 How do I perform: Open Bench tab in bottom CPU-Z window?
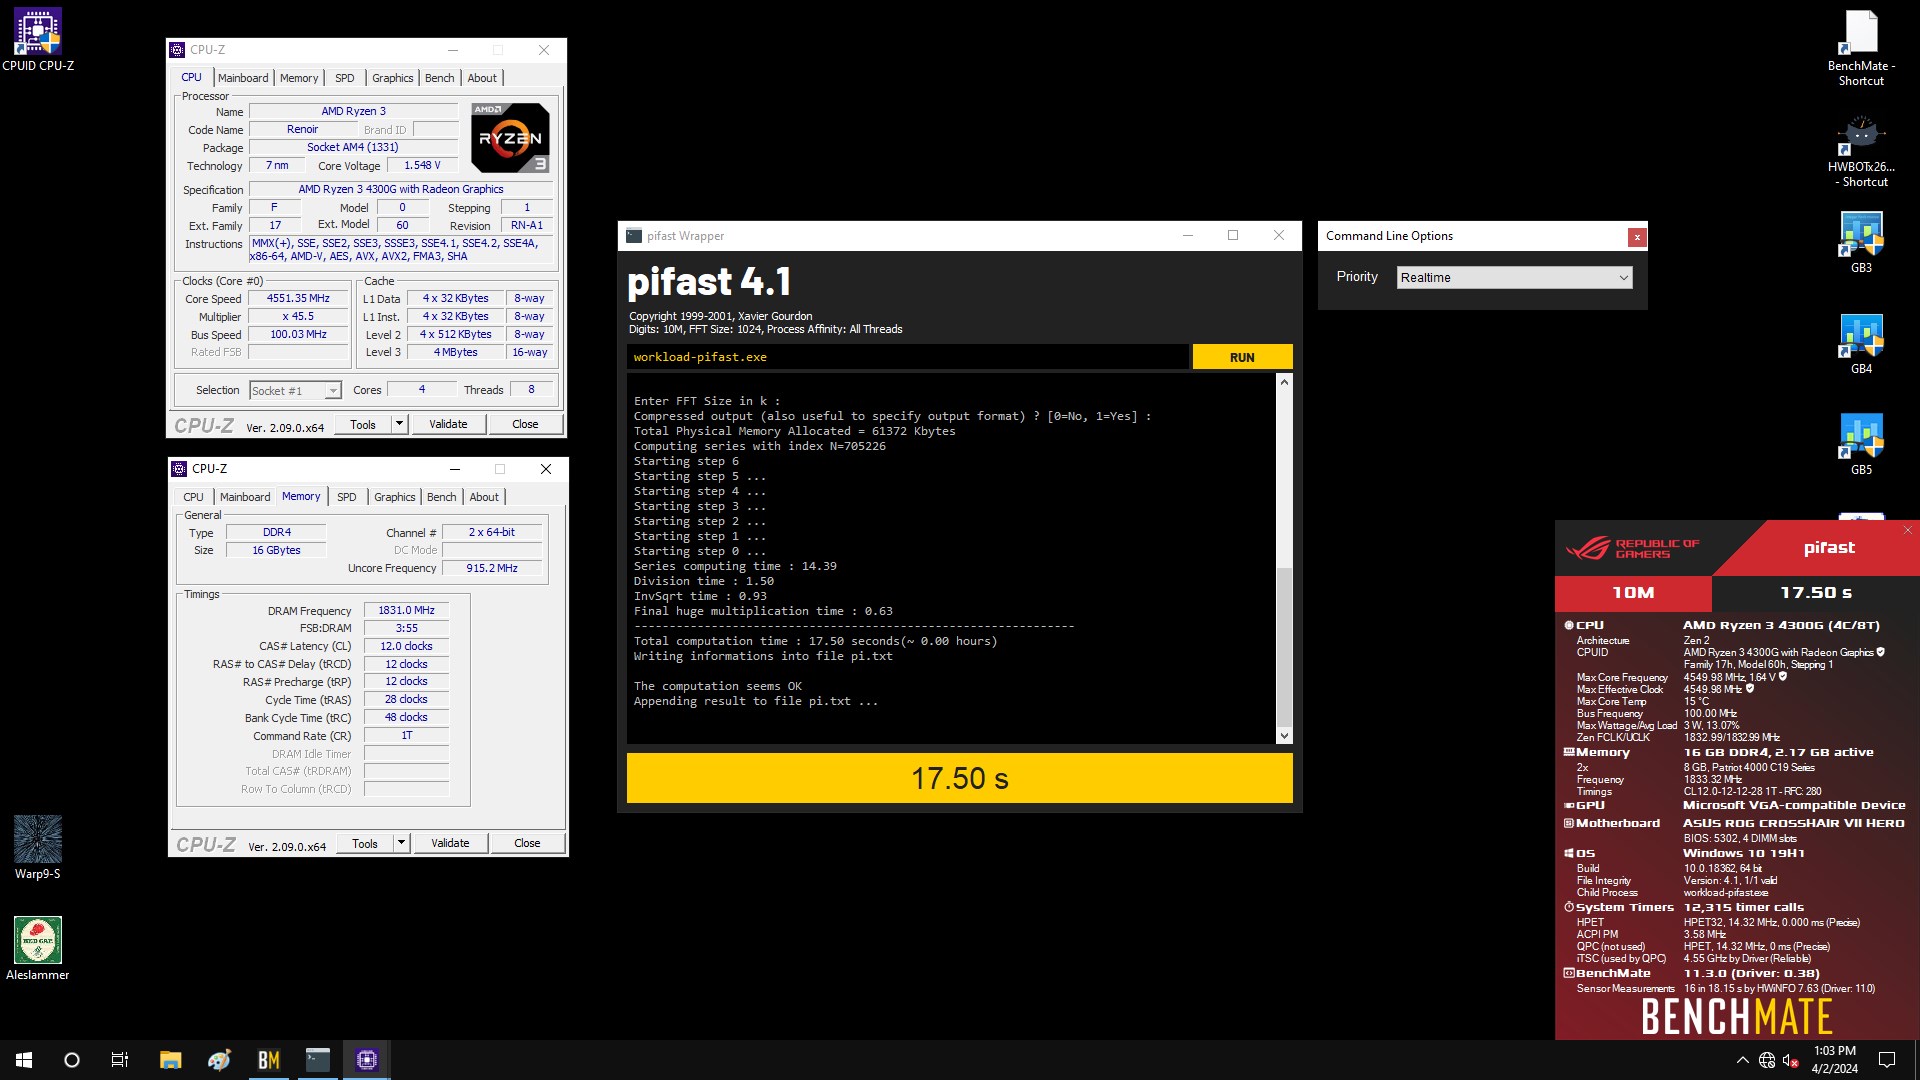click(x=442, y=497)
